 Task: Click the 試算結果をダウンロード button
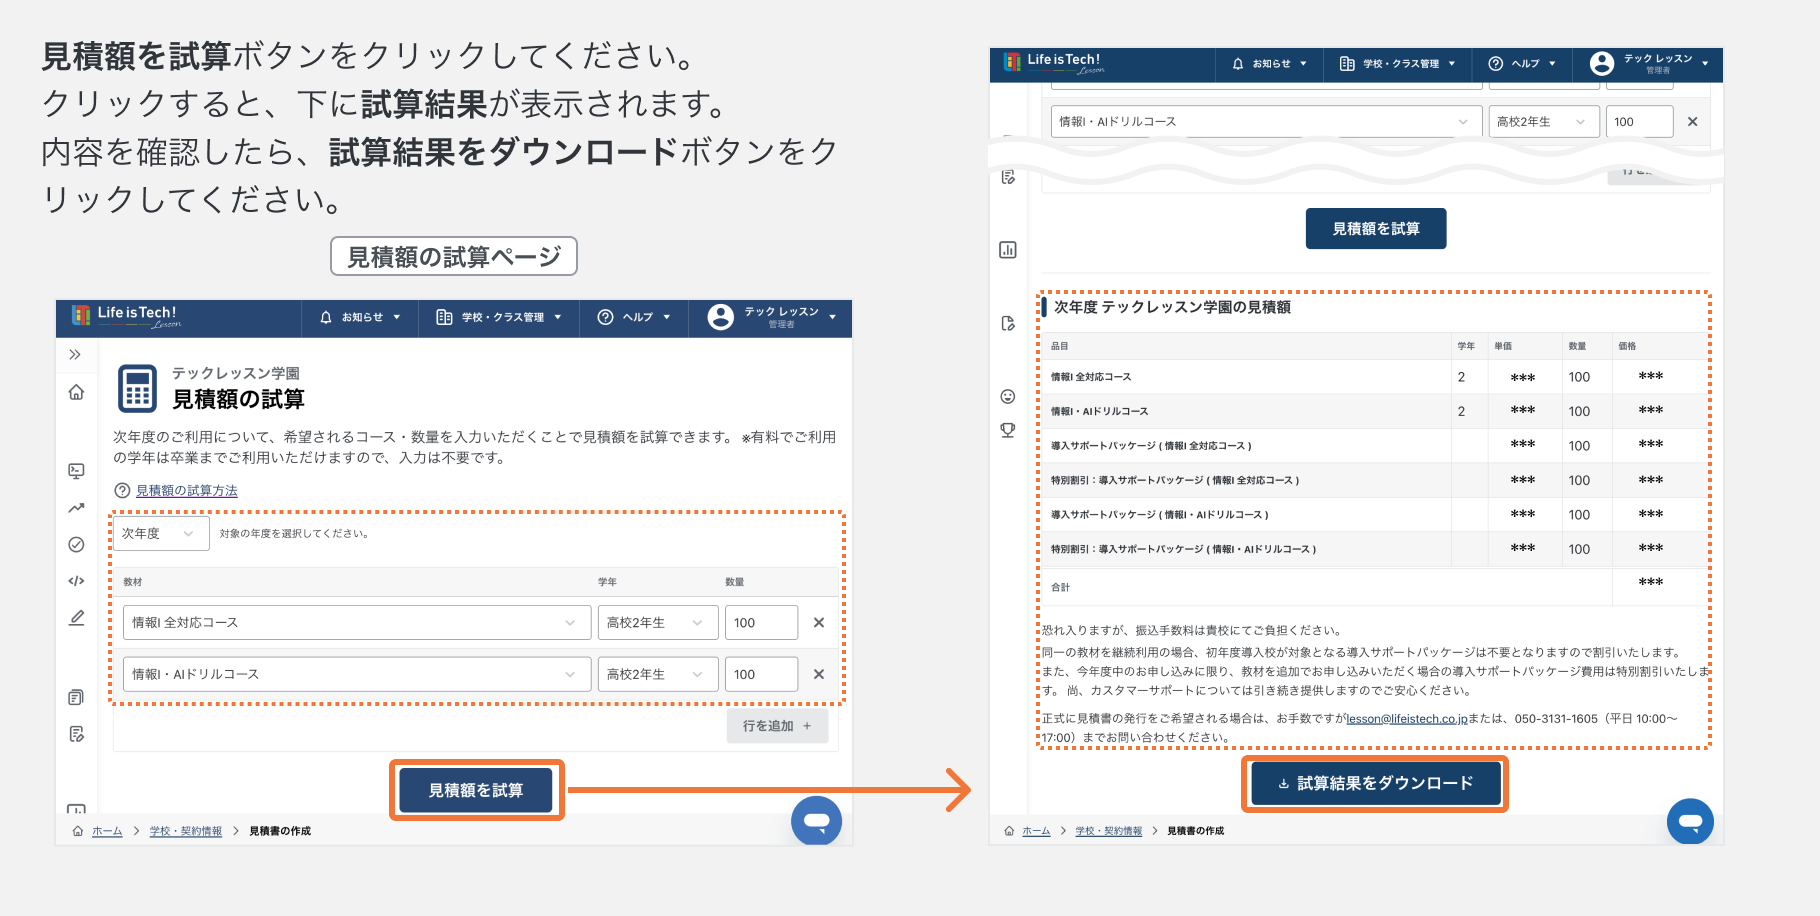pyautogui.click(x=1375, y=783)
